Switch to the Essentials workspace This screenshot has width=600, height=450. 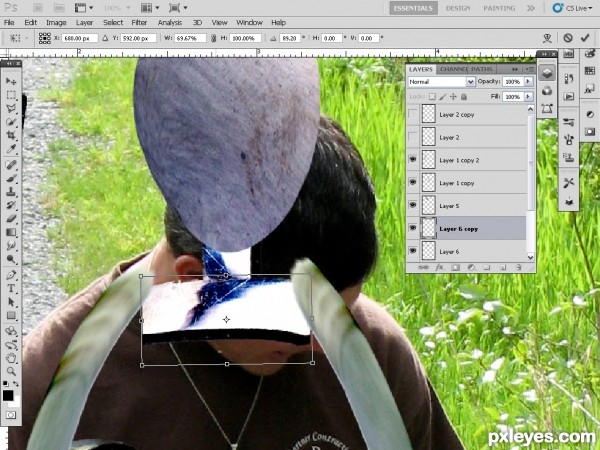coord(413,8)
